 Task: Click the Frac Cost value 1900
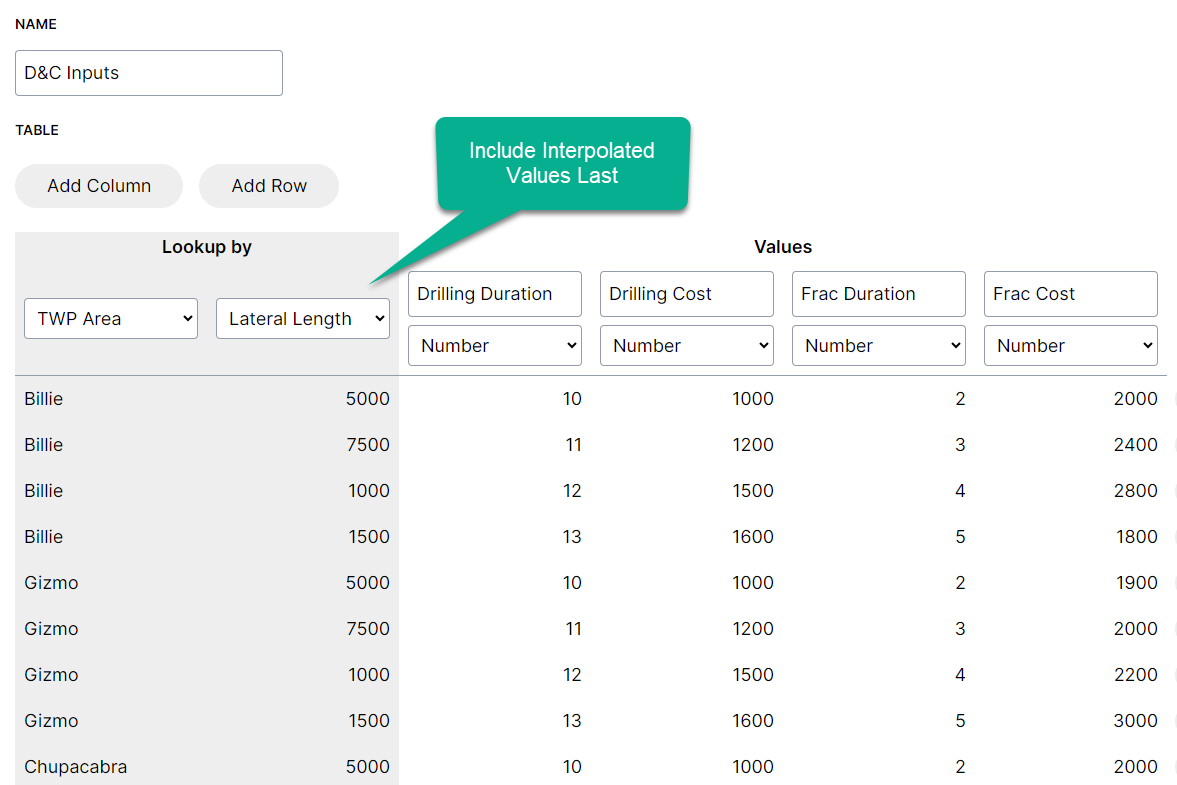click(x=1135, y=583)
